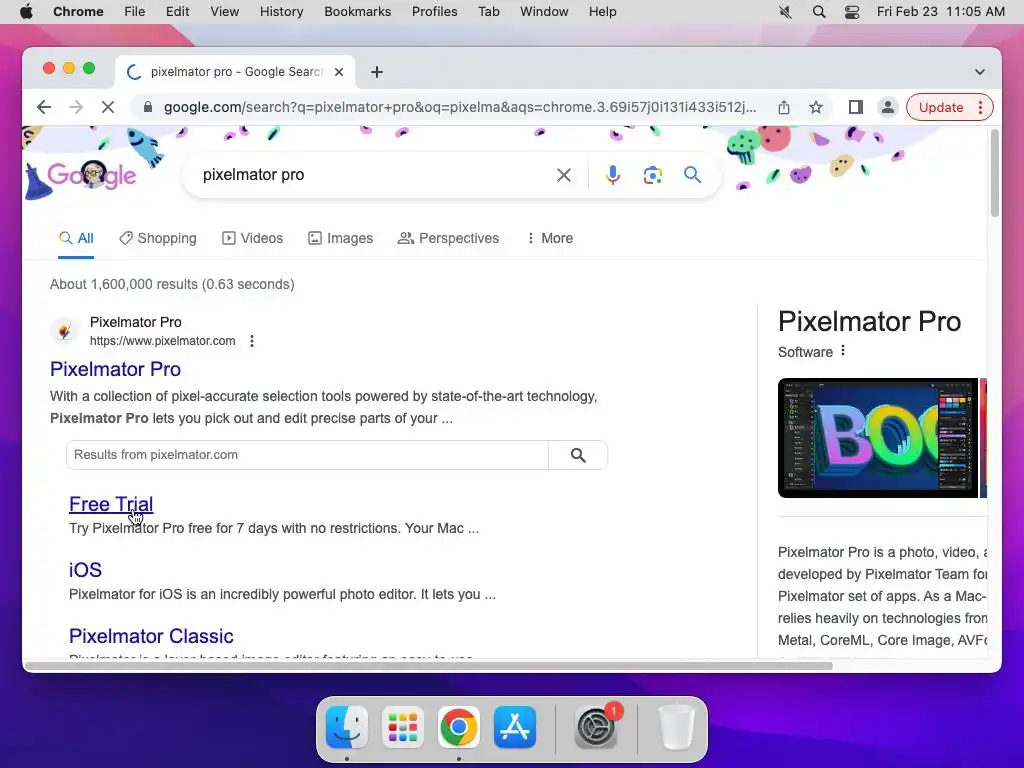The height and width of the screenshot is (768, 1024).
Task: Open options for the pixelmator.com result
Action: (x=252, y=341)
